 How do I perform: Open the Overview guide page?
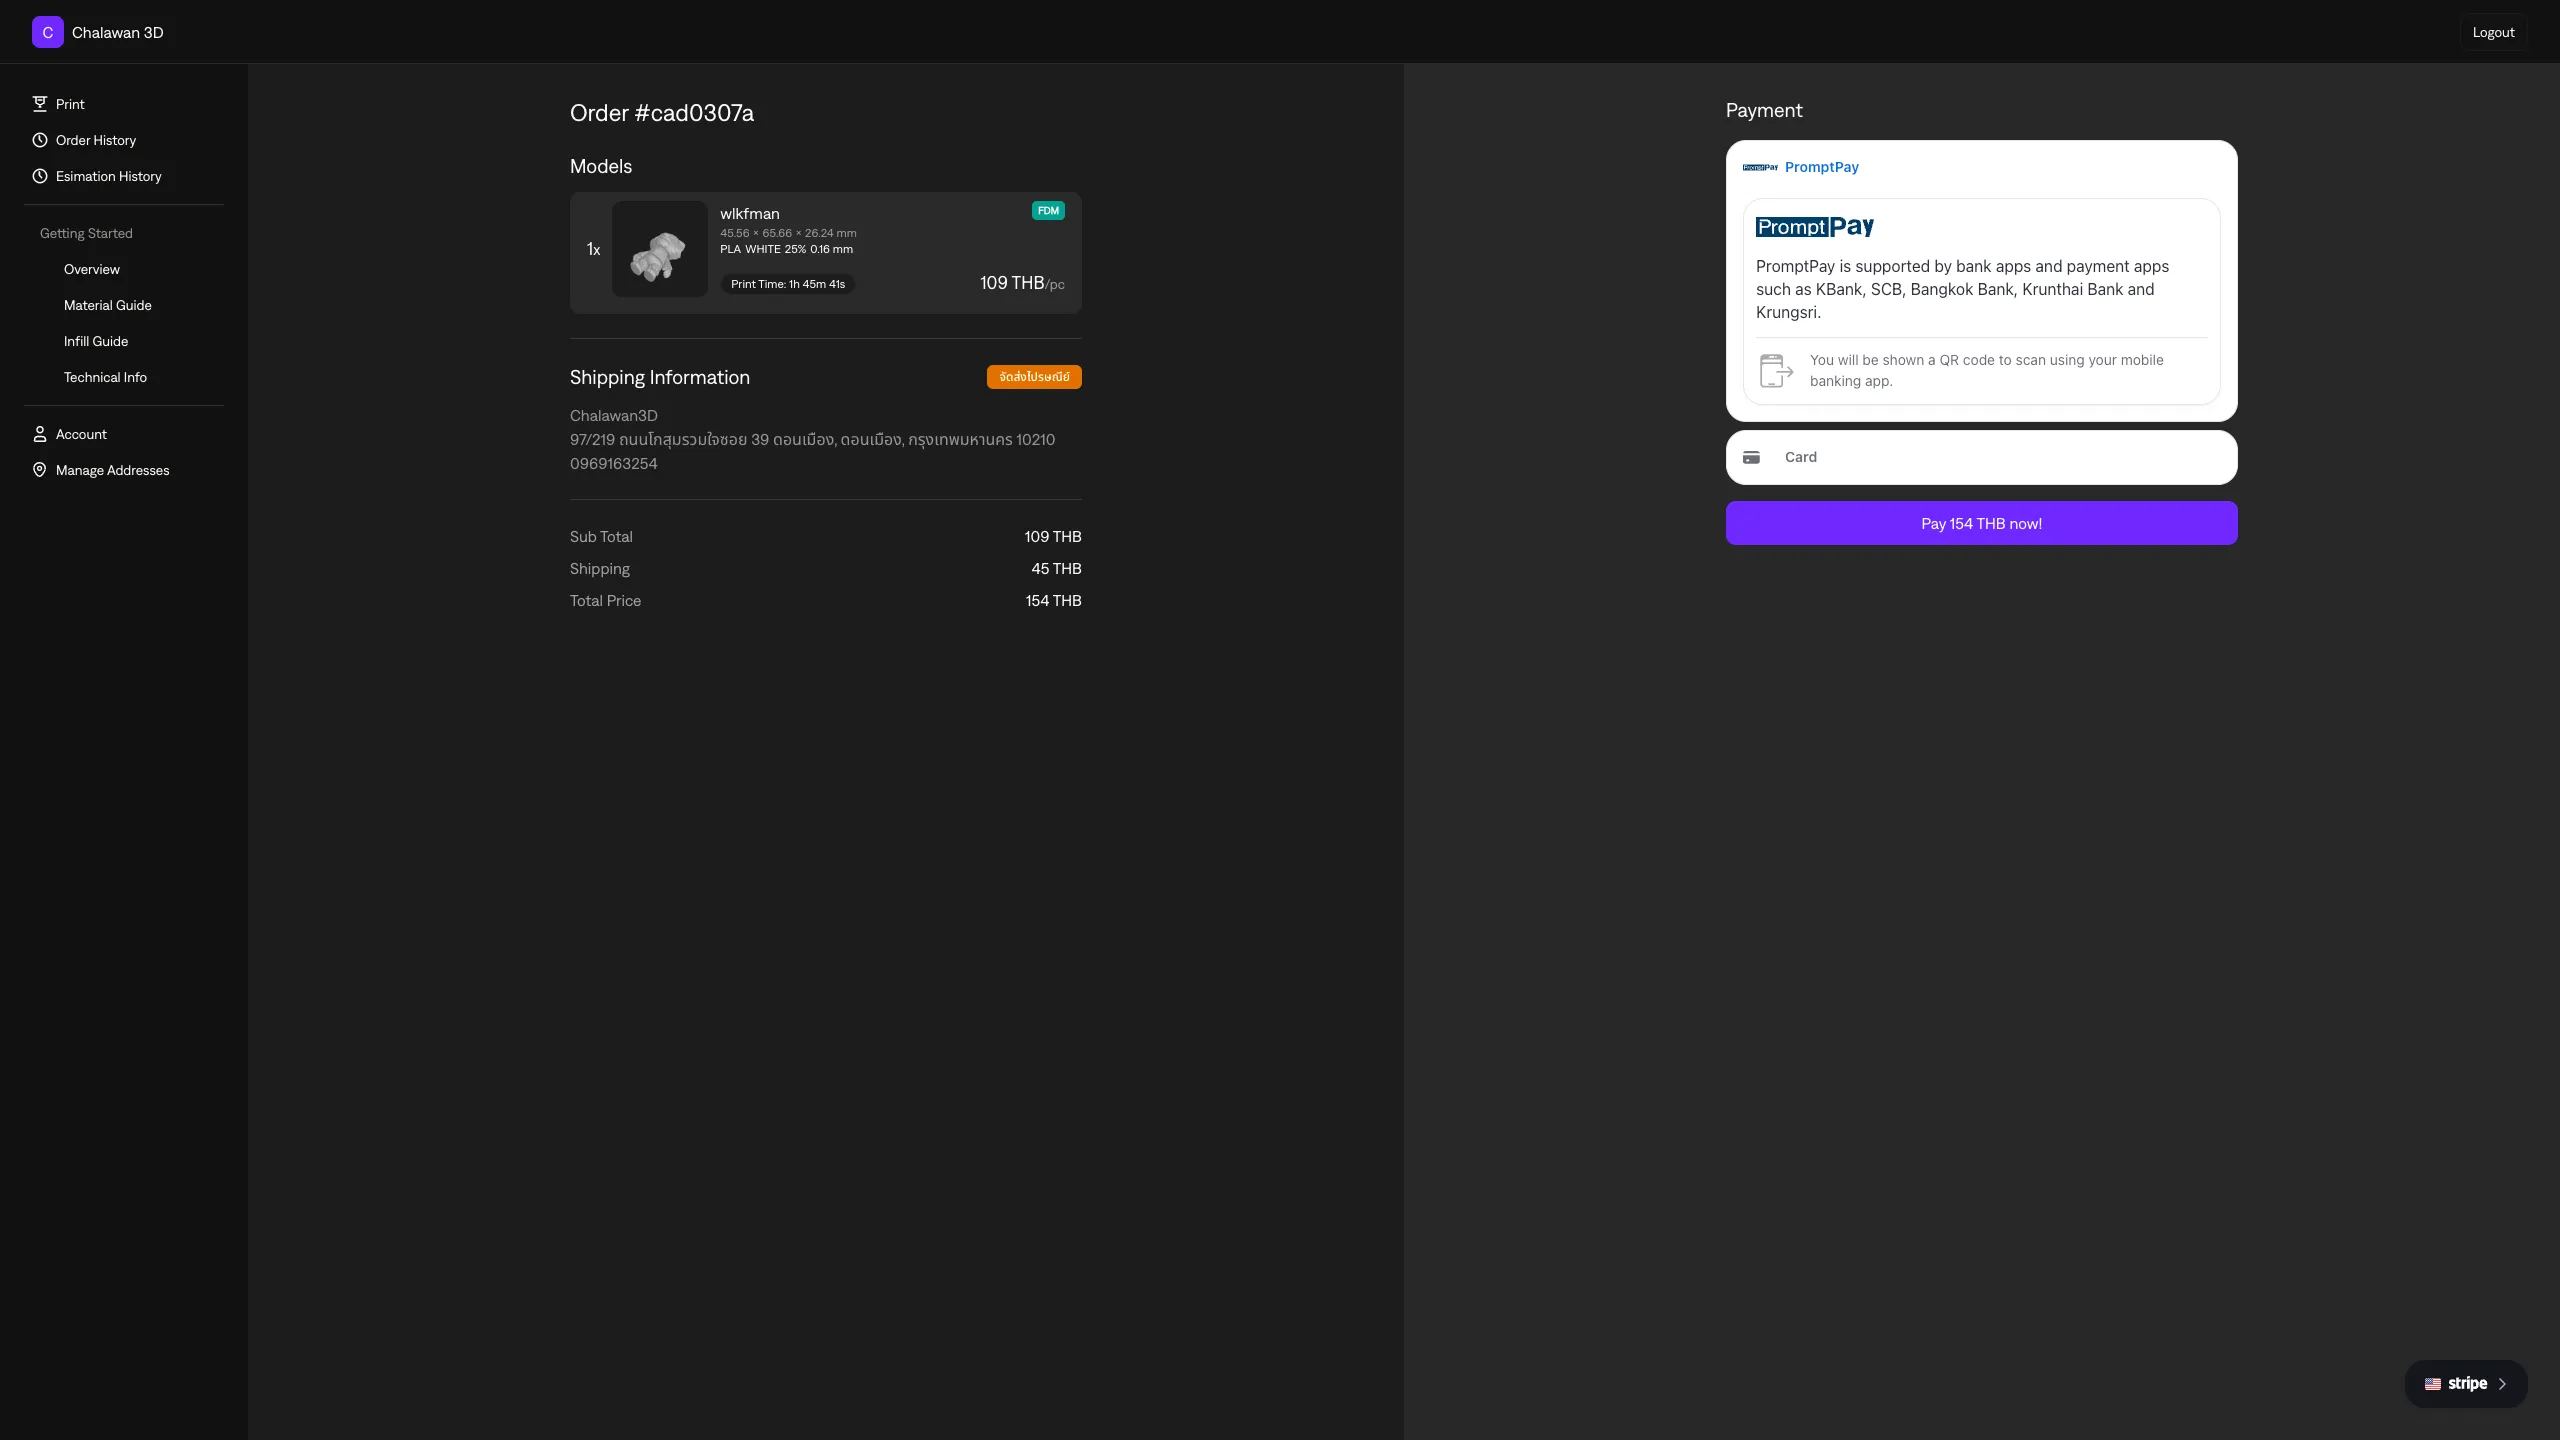click(x=92, y=269)
